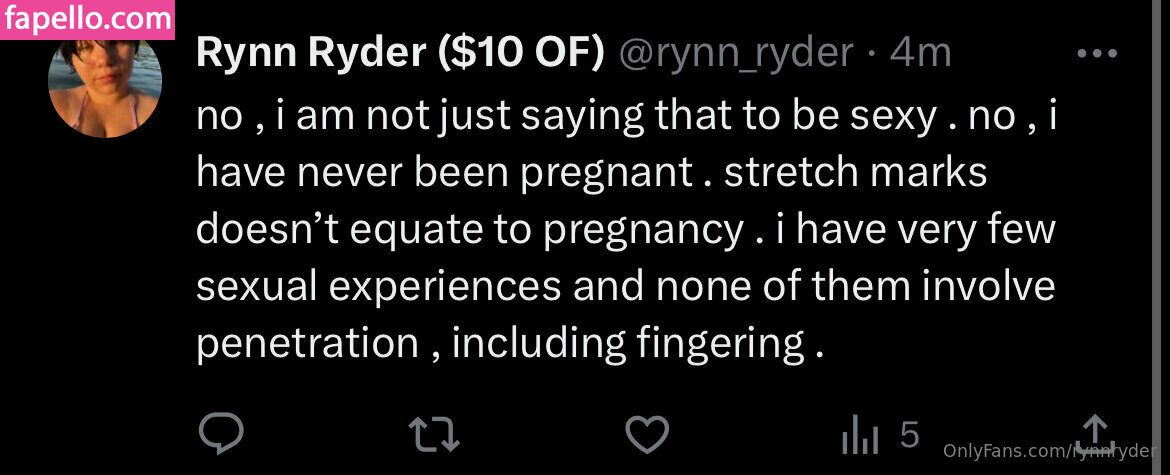Screen dimensions: 1170x475
Task: Click the 4m timestamp of the tweet
Action: [x=920, y=54]
